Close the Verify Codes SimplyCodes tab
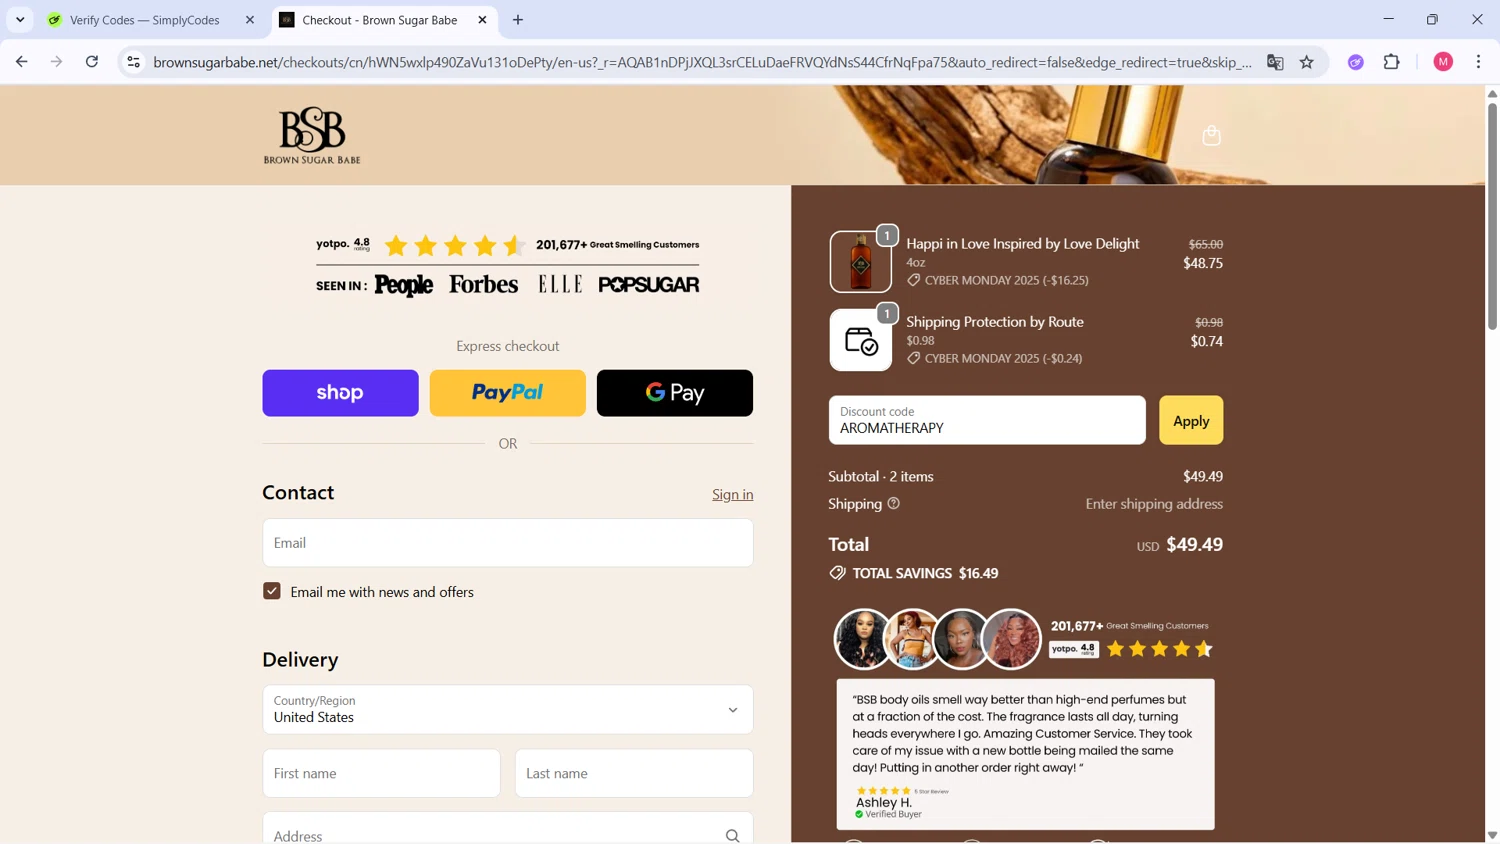 (250, 20)
